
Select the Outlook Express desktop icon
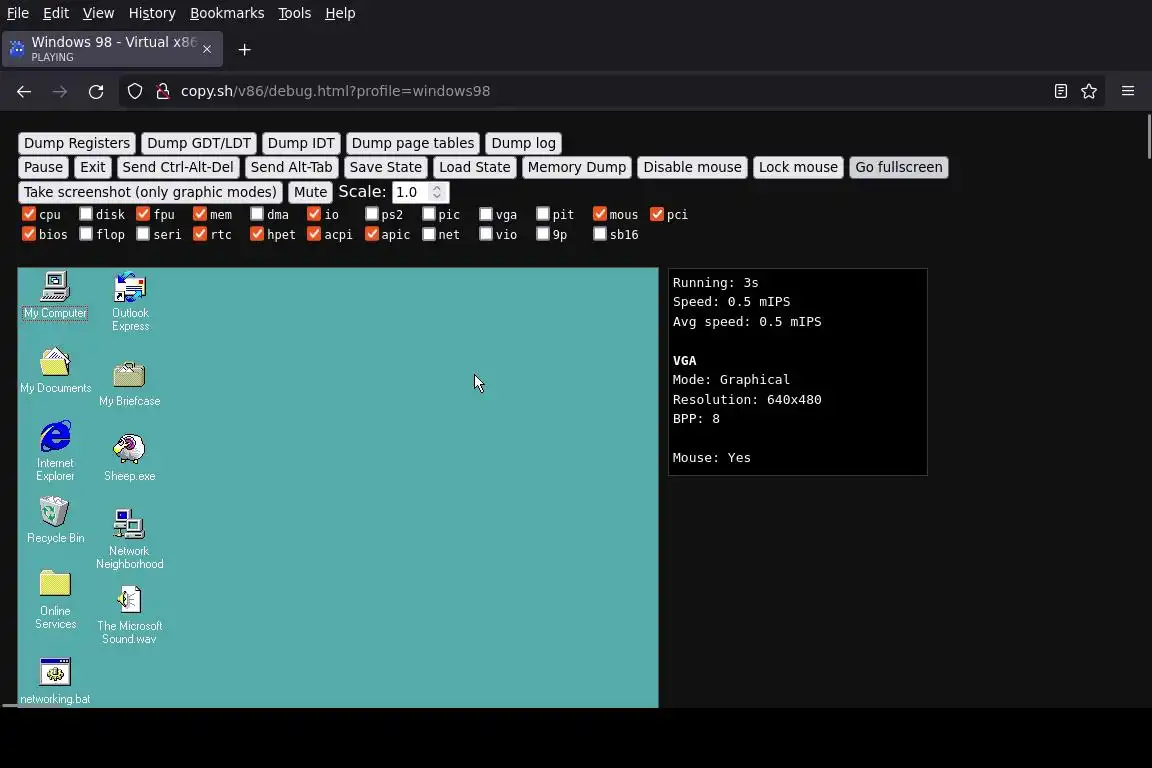click(130, 301)
